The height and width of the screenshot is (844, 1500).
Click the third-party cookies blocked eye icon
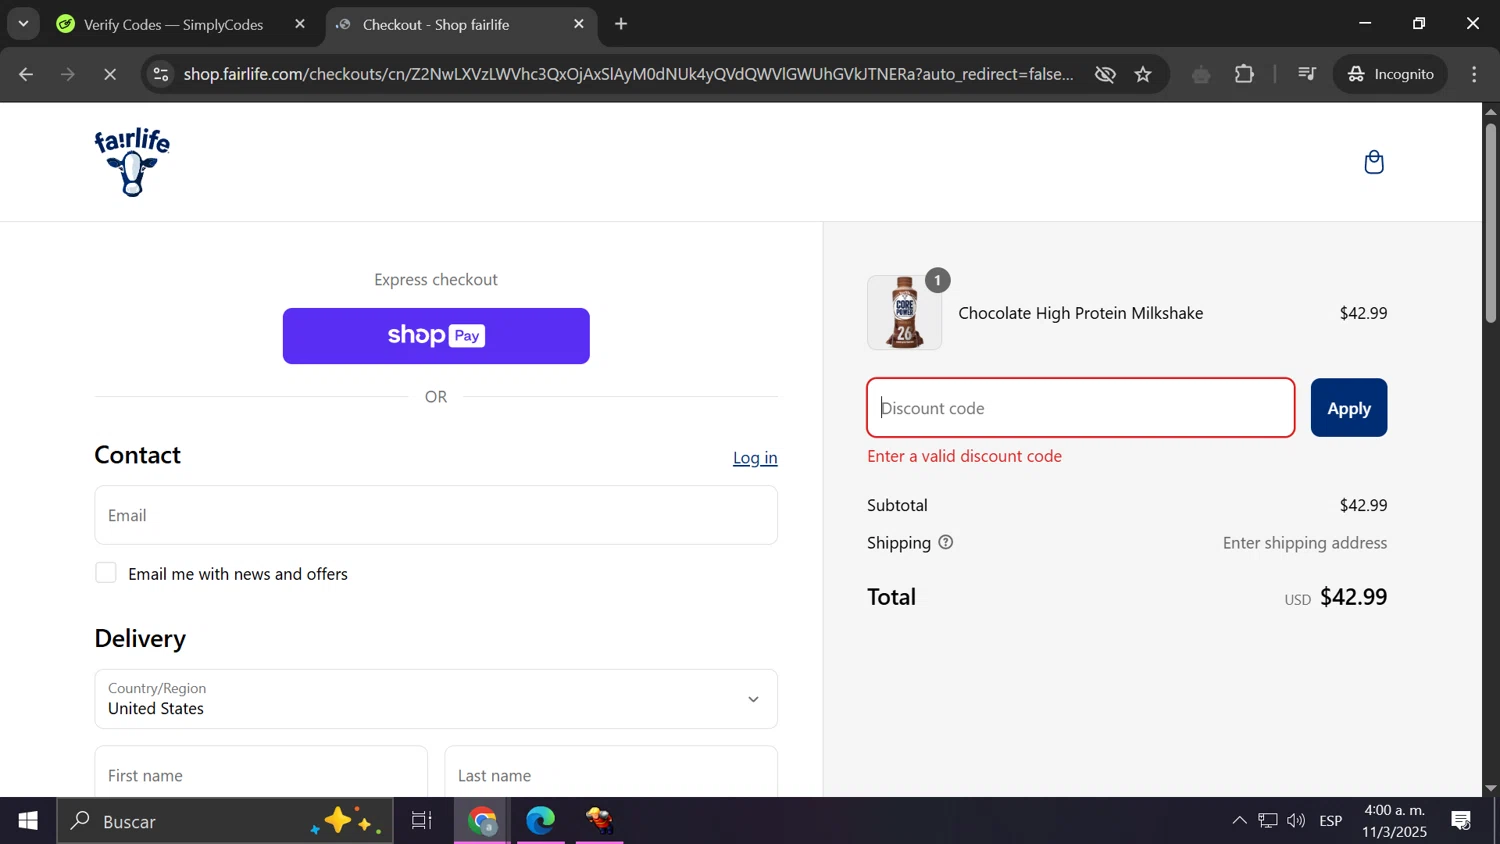(1105, 74)
